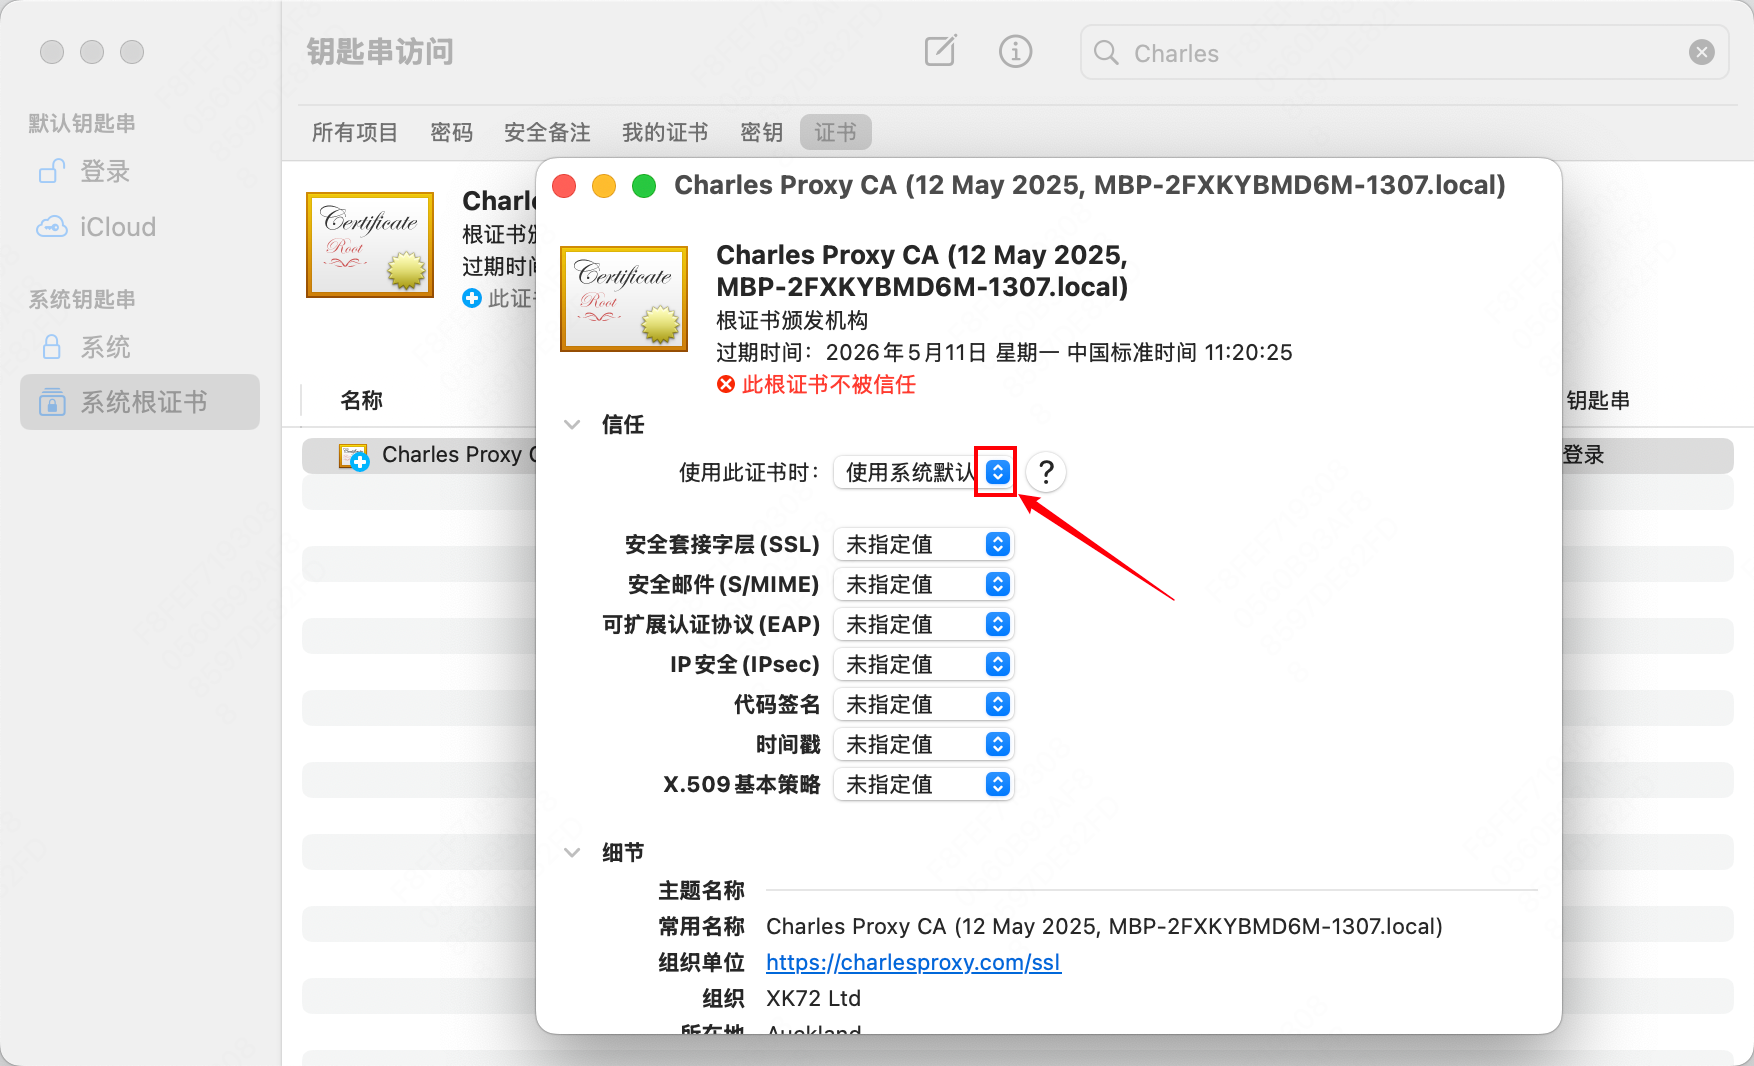Viewport: 1754px width, 1066px height.
Task: Click the 系统根证书 sidebar icon
Action: 52,402
